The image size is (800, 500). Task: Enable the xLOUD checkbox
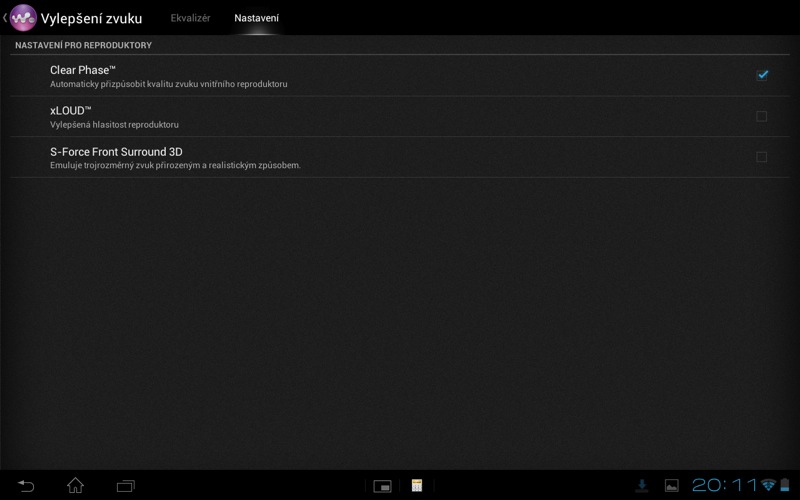(761, 116)
